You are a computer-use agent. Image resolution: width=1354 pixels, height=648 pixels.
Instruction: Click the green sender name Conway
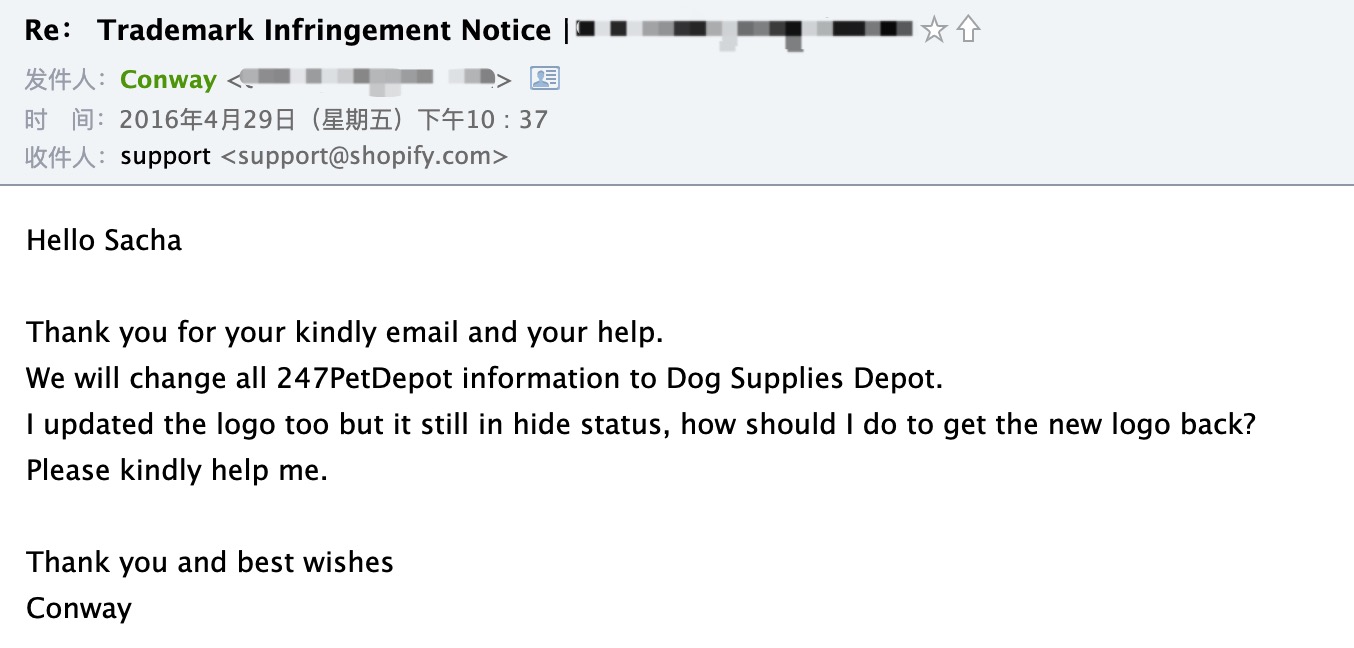tap(168, 79)
